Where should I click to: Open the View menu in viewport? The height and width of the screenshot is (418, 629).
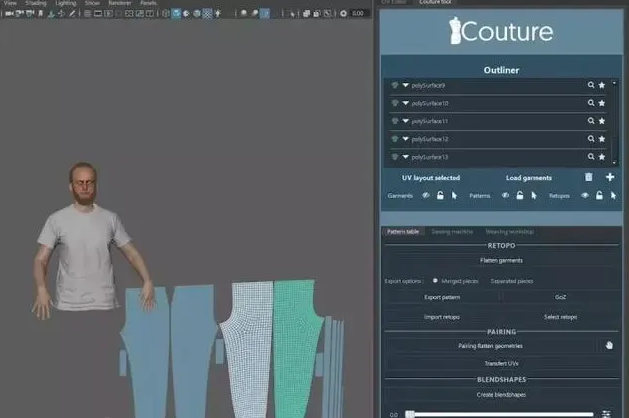point(10,3)
